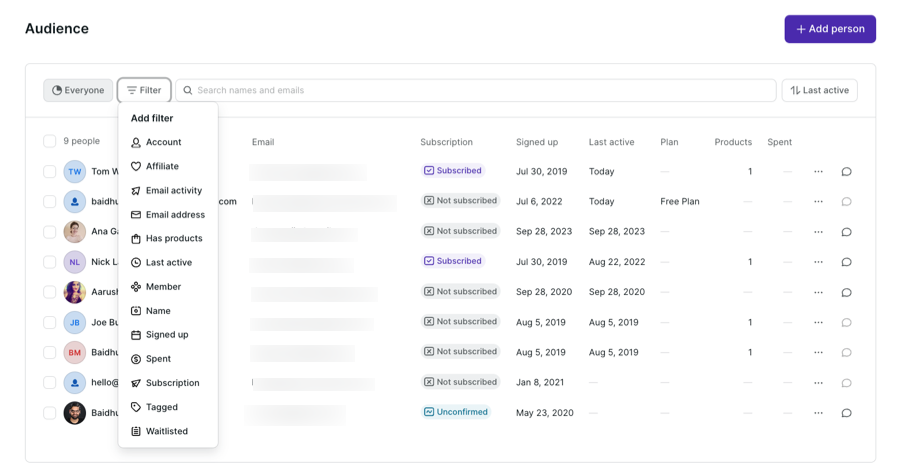900x472 pixels.
Task: Check the box for Tom's row
Action: click(x=49, y=172)
